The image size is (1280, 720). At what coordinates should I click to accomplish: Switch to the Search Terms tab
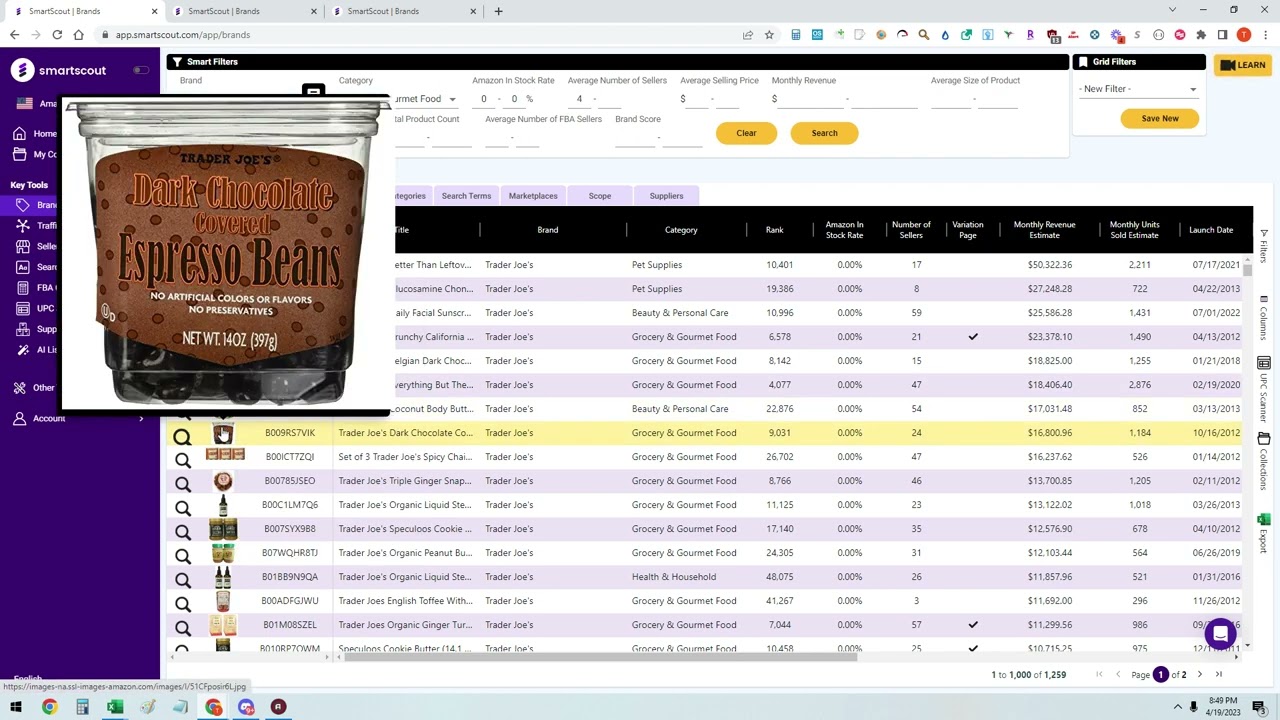pos(466,196)
